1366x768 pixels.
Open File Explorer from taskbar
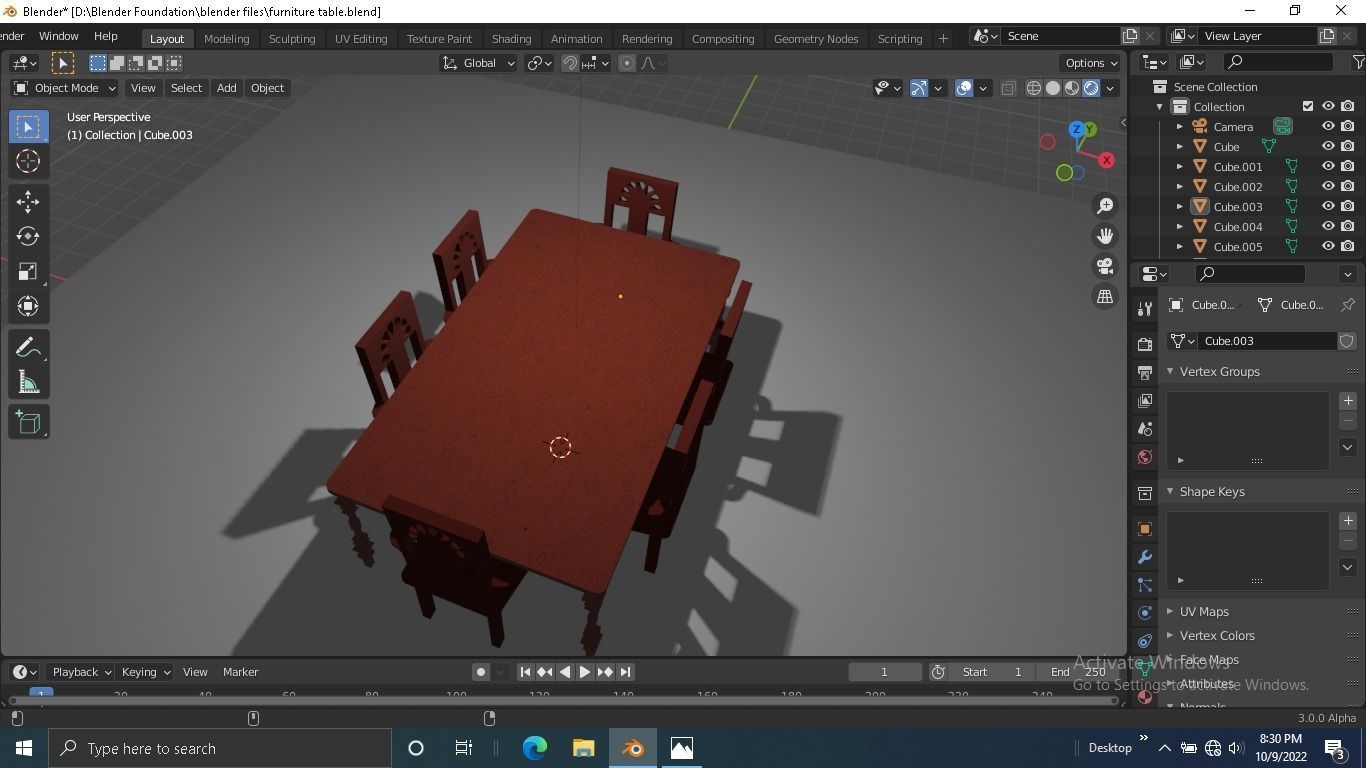pos(583,748)
